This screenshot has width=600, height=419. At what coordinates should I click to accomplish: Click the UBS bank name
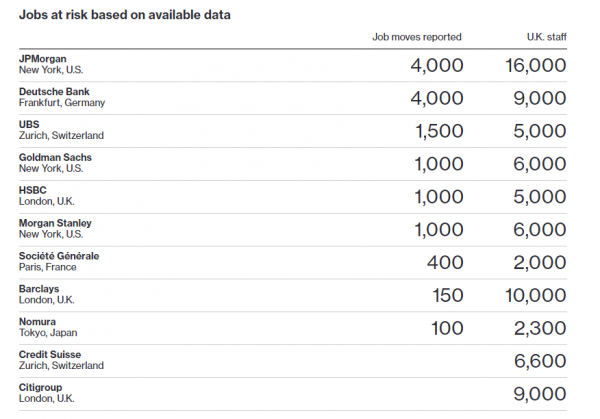29,125
